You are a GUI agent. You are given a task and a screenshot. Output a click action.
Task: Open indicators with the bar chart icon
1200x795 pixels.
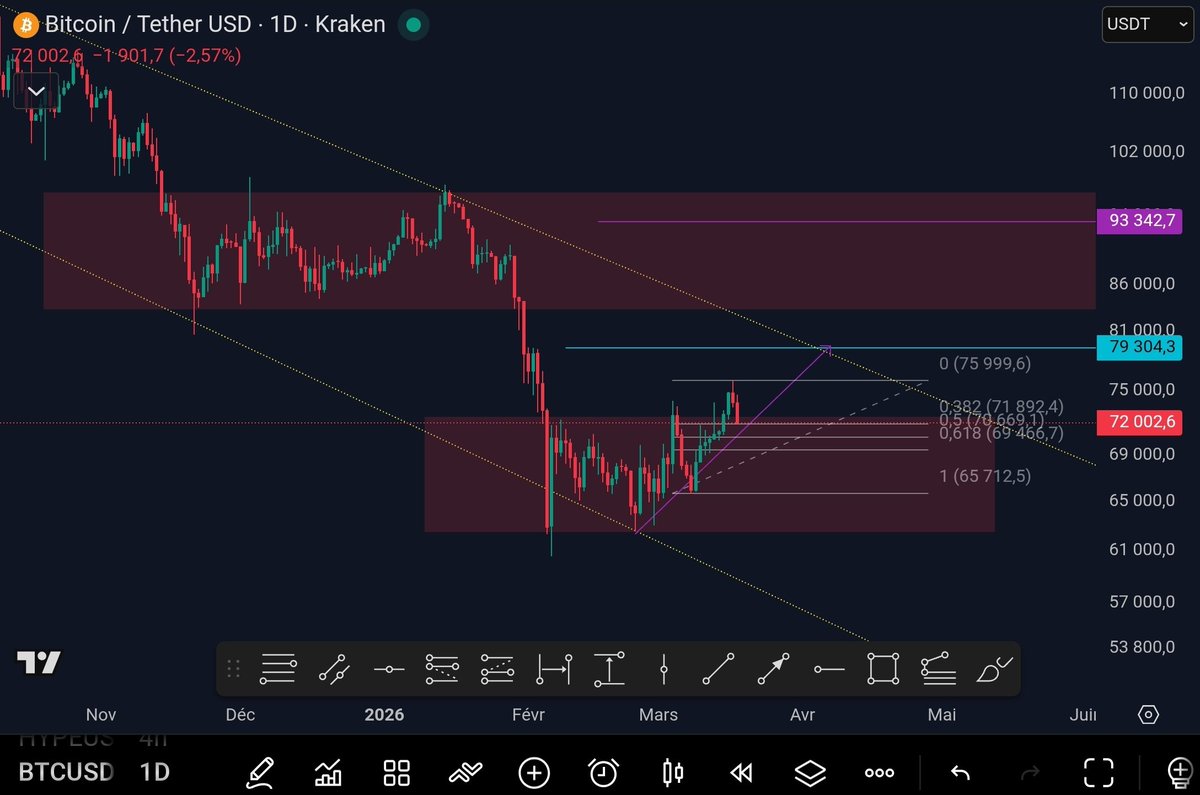[327, 771]
